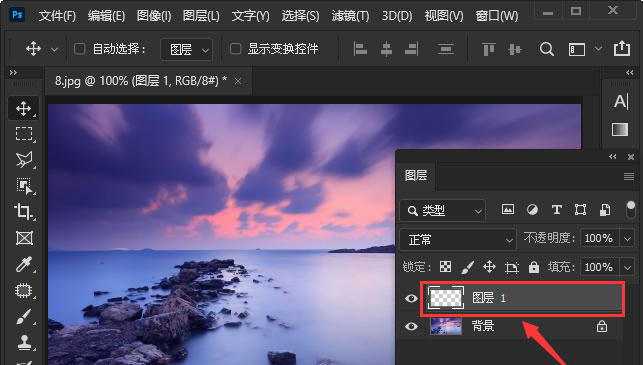
Task: Open the 正常 blend mode dropdown
Action: [x=457, y=240]
